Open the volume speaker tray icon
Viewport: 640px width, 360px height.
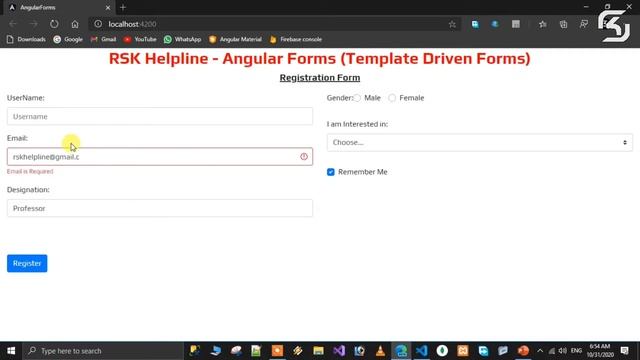[x=562, y=351]
